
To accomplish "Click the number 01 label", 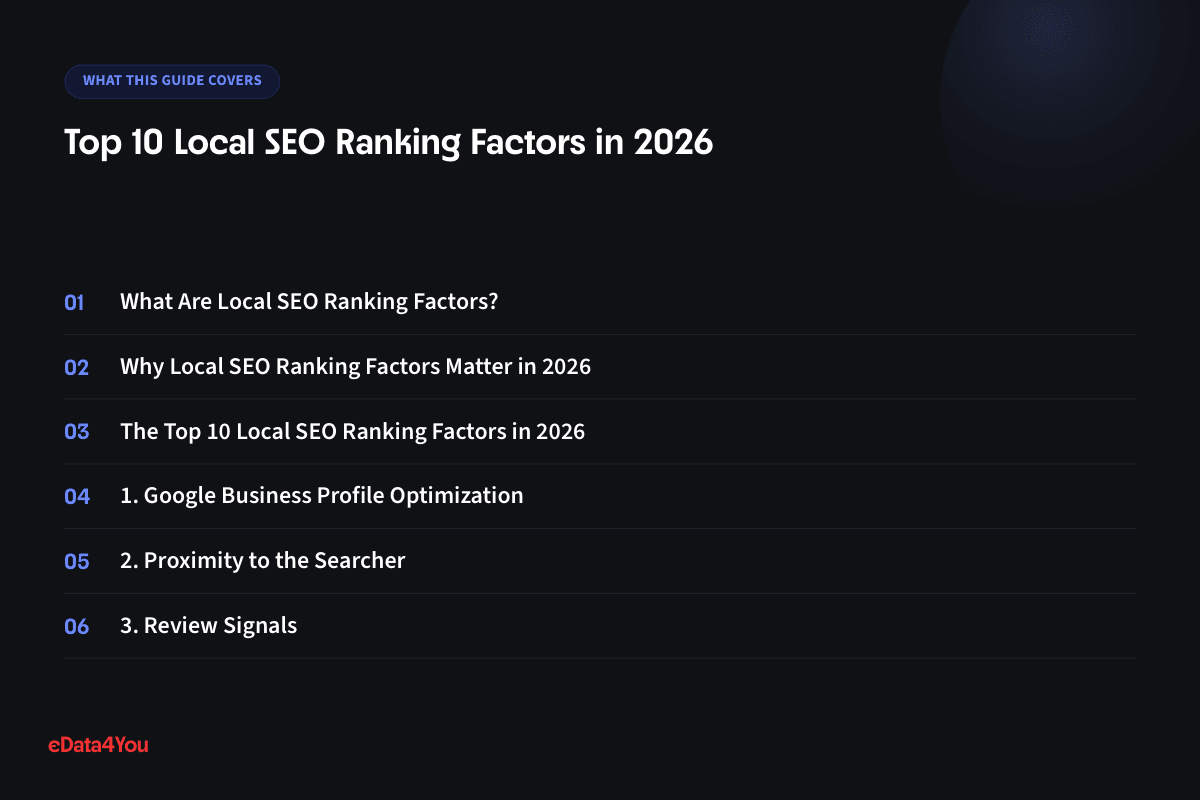I will click(75, 302).
